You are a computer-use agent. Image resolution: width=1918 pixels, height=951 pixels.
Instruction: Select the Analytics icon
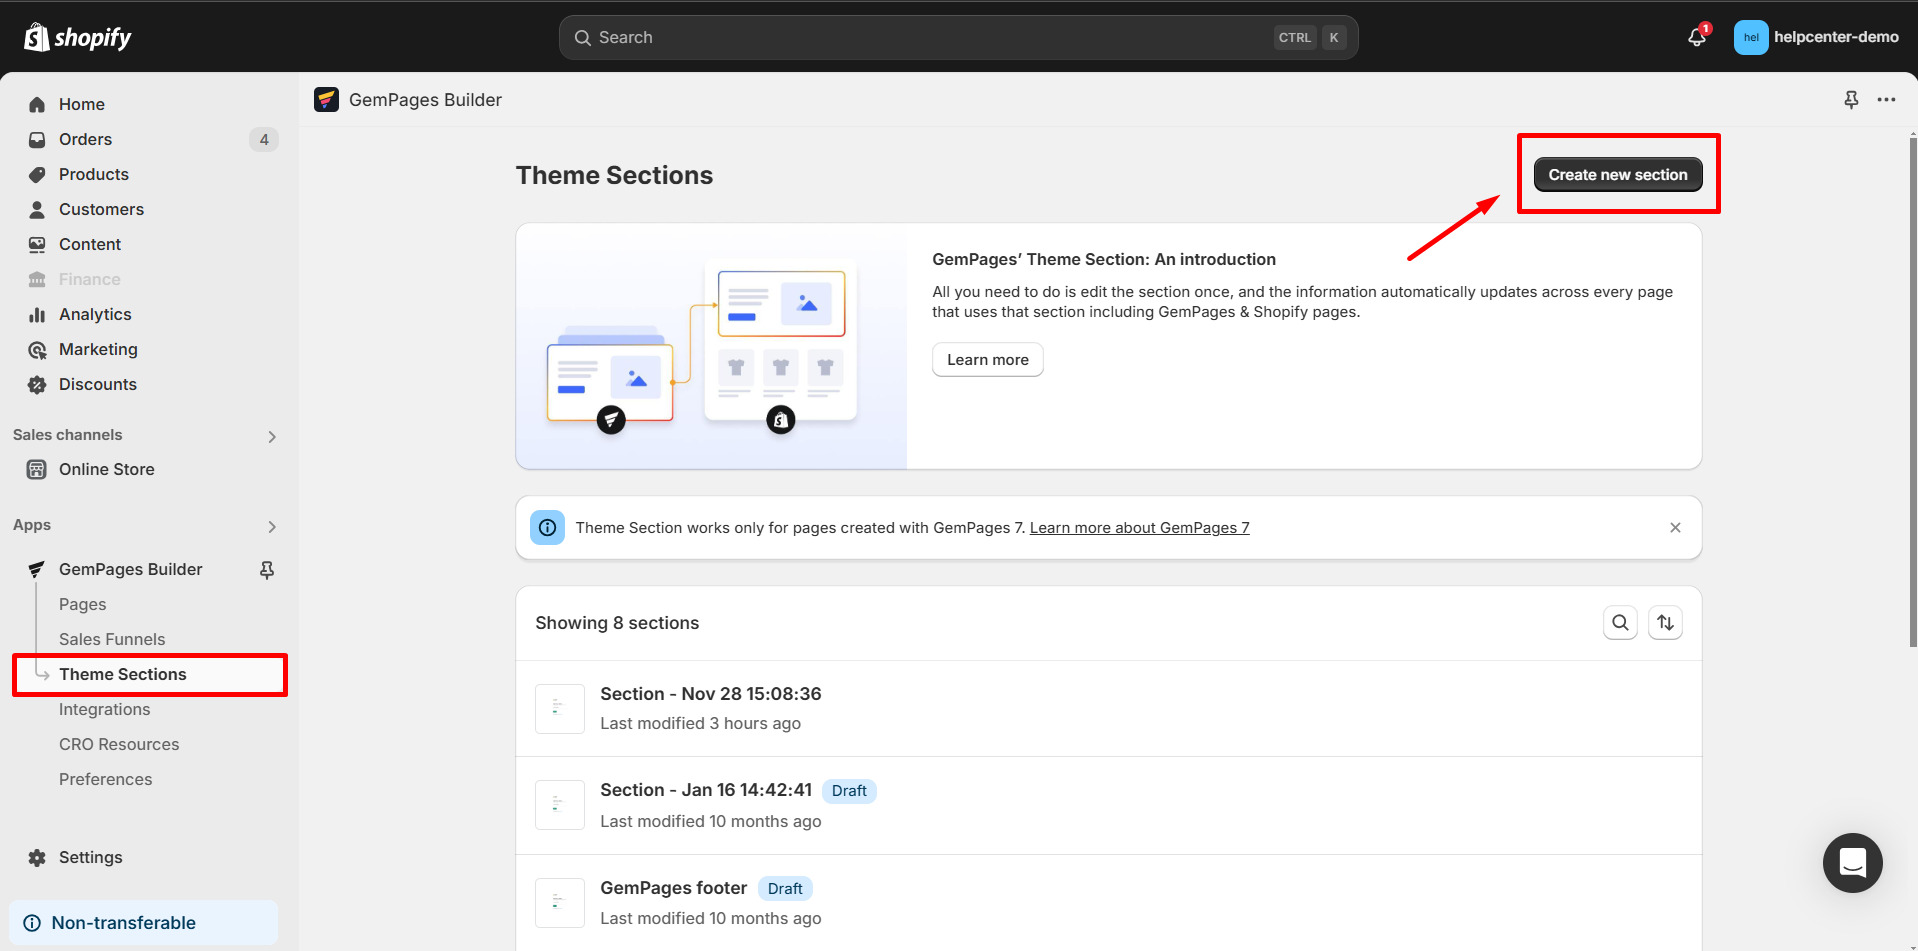pyautogui.click(x=37, y=314)
